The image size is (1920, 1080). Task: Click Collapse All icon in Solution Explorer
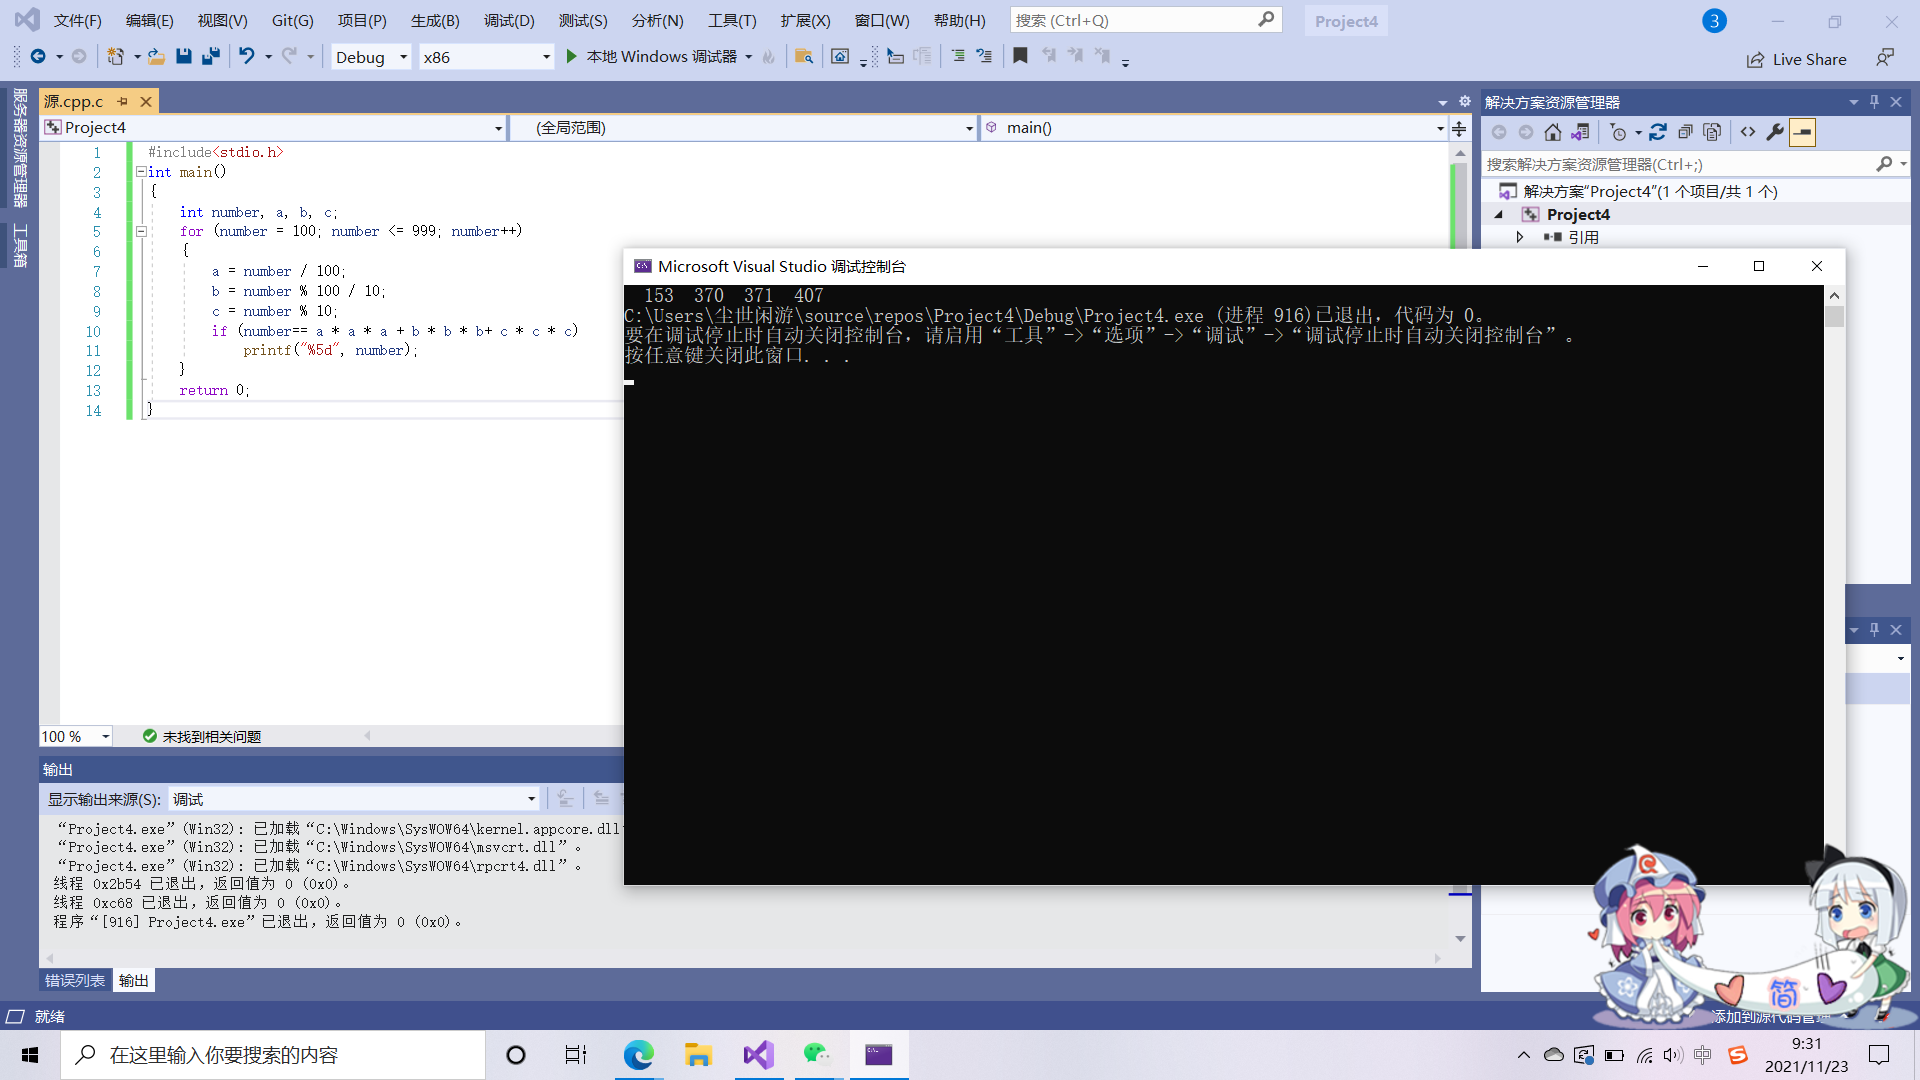[1685, 132]
